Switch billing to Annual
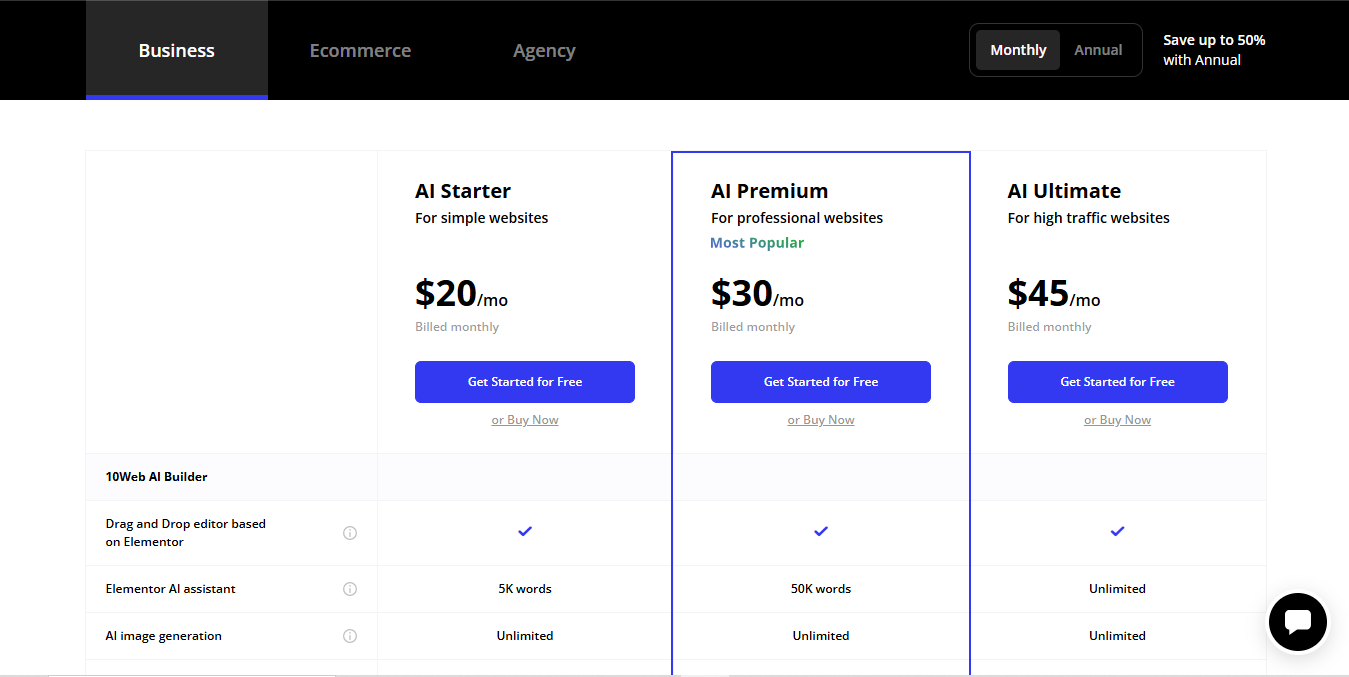Screen dimensions: 1349x677 coord(1098,50)
